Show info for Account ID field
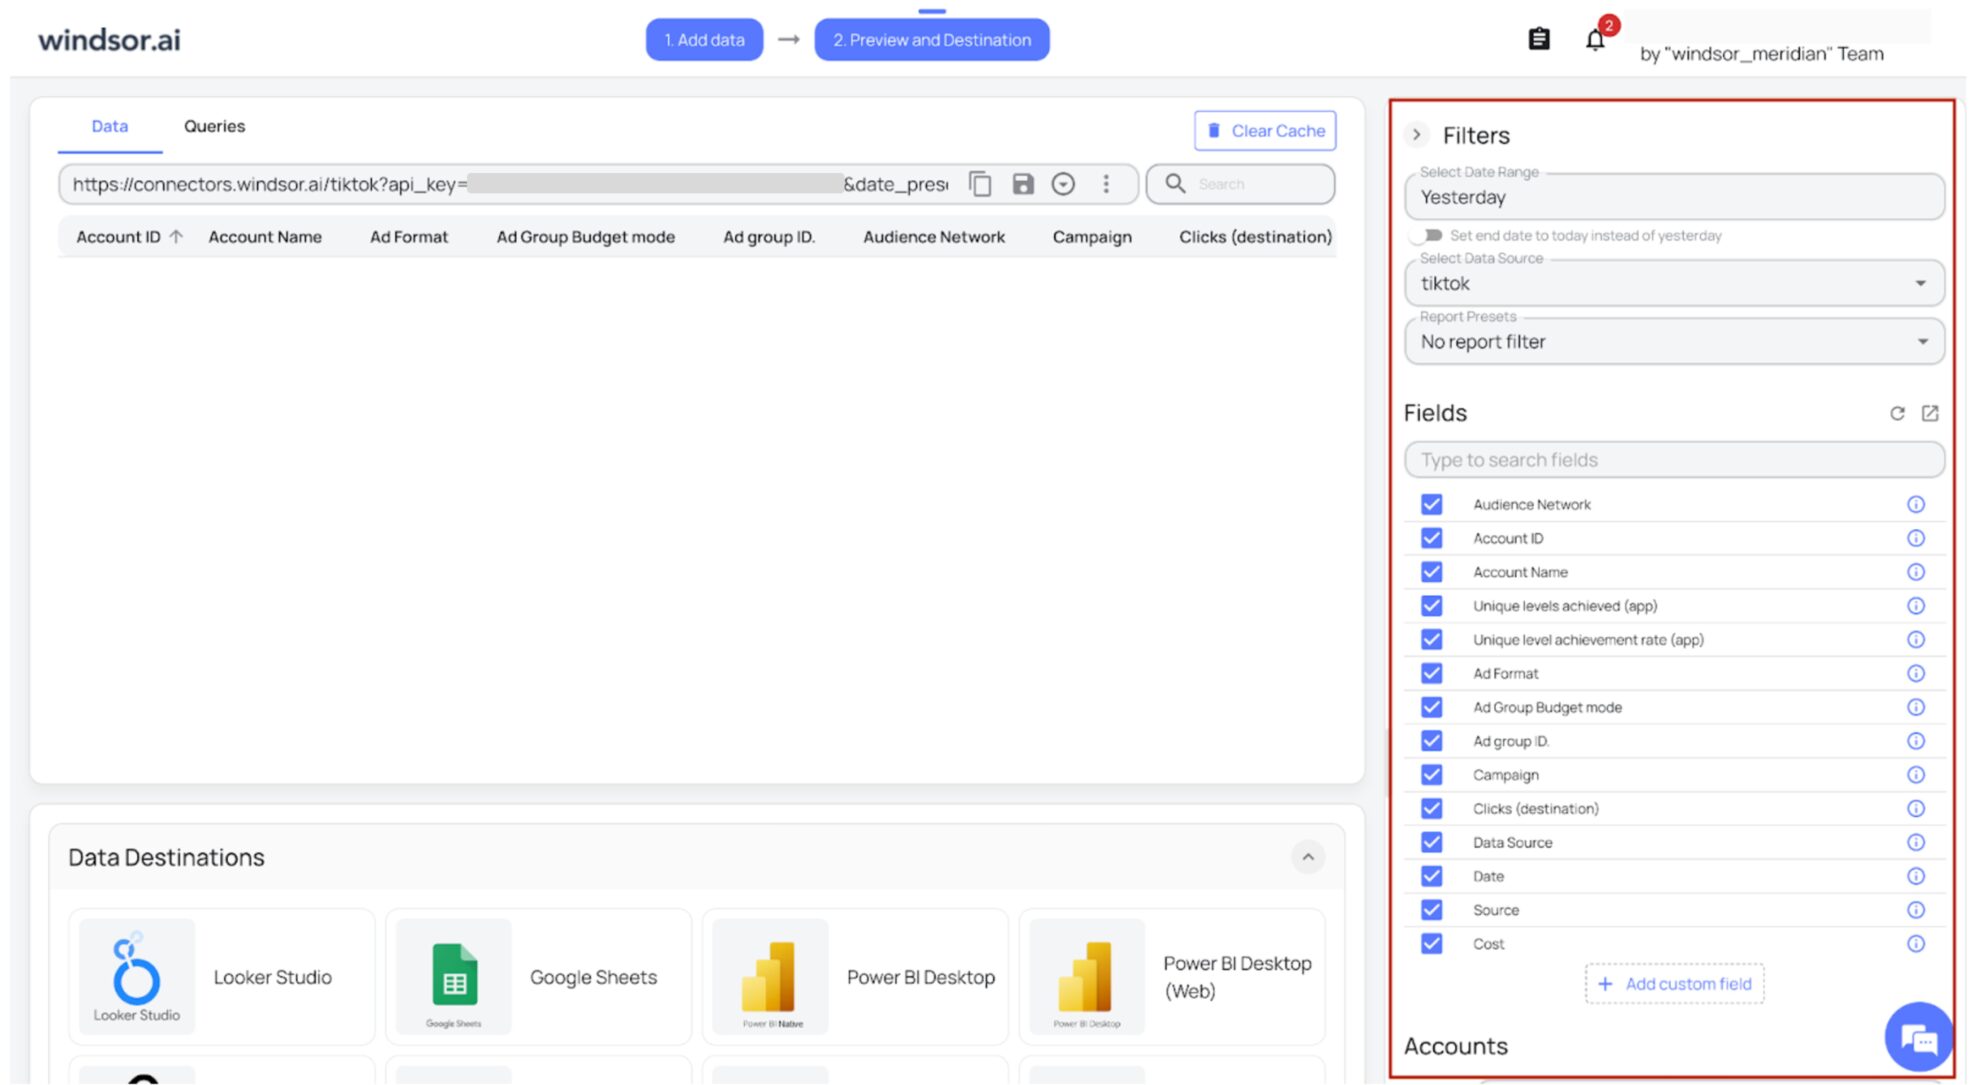The height and width of the screenshot is (1085, 1980). click(1916, 539)
